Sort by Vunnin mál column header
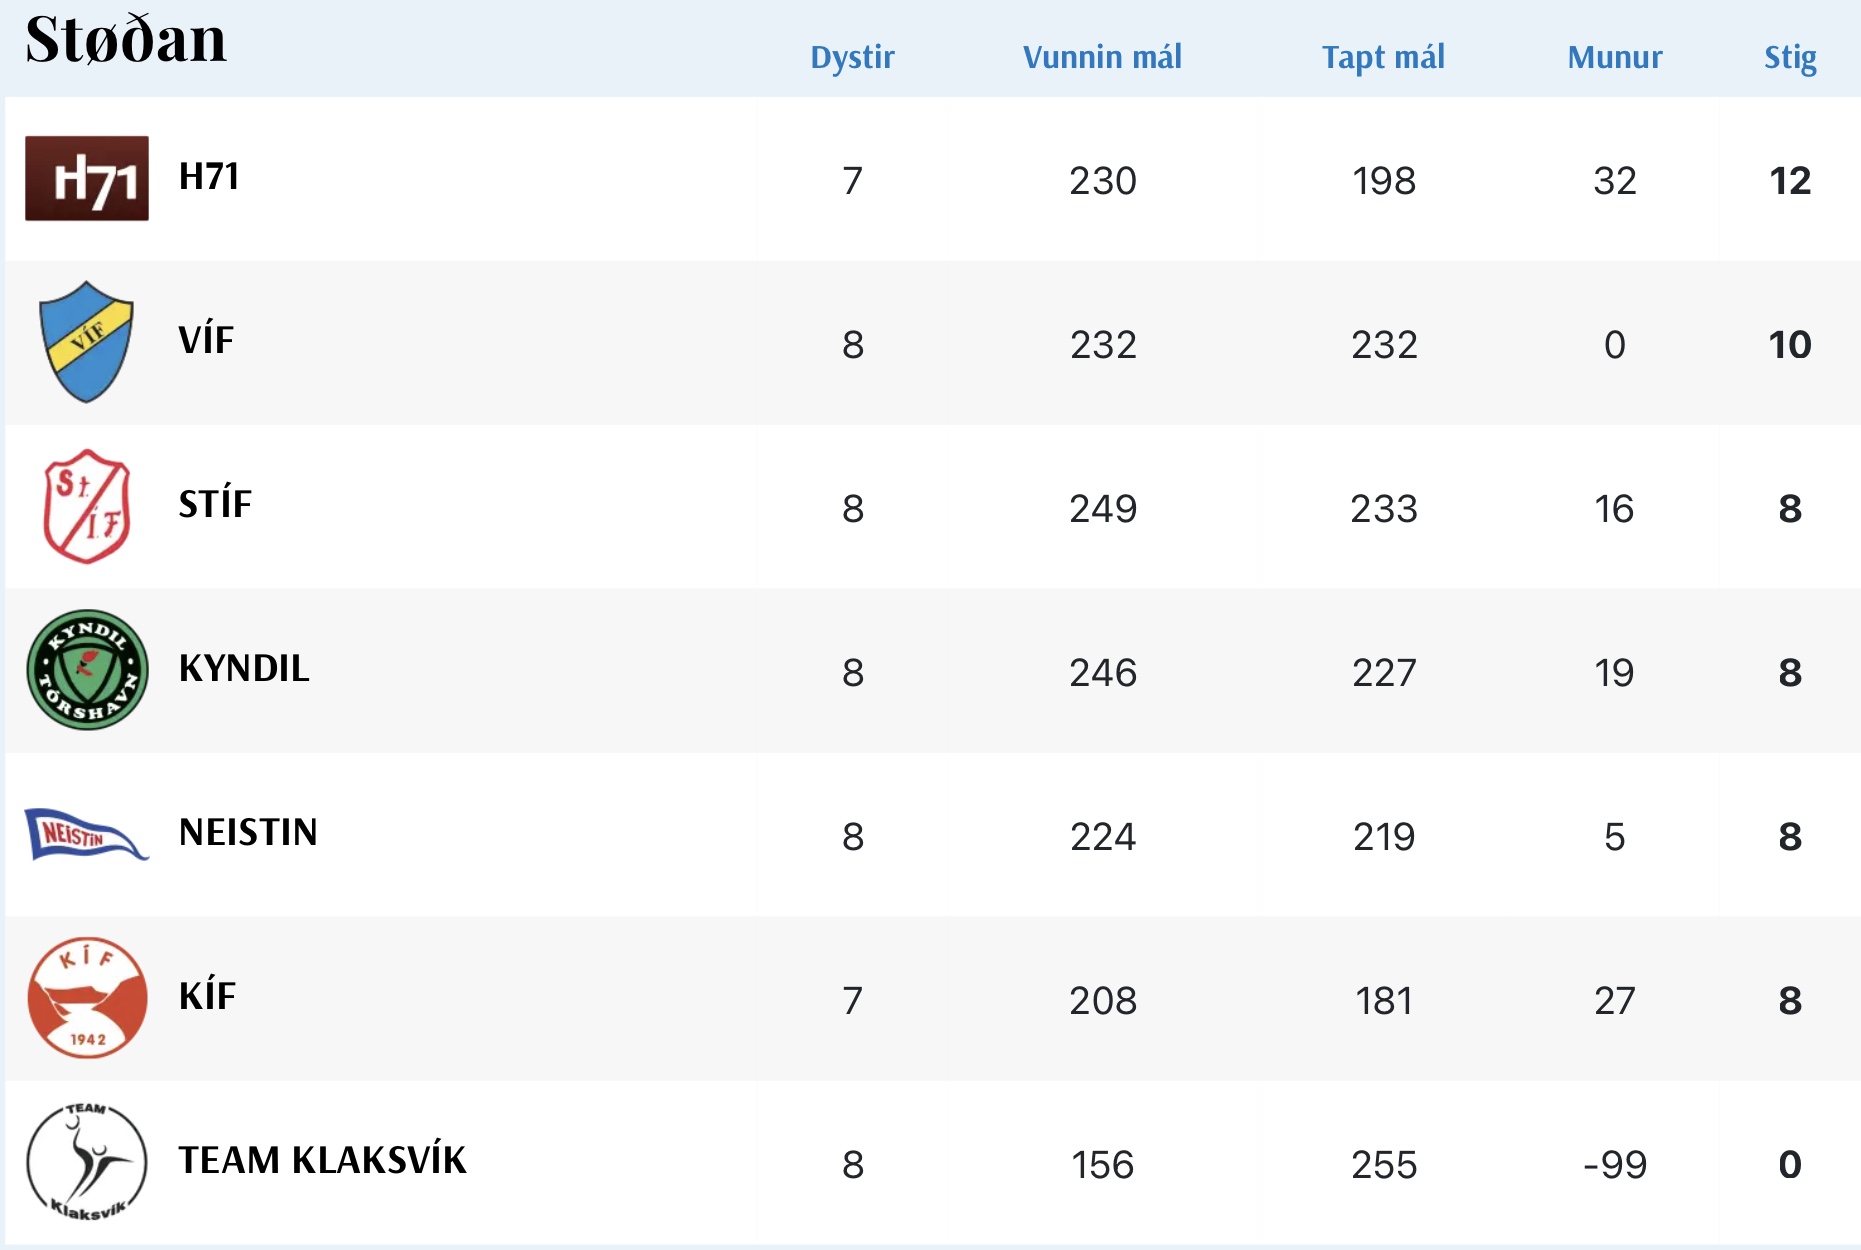Screen dimensions: 1861x1250 point(1102,57)
